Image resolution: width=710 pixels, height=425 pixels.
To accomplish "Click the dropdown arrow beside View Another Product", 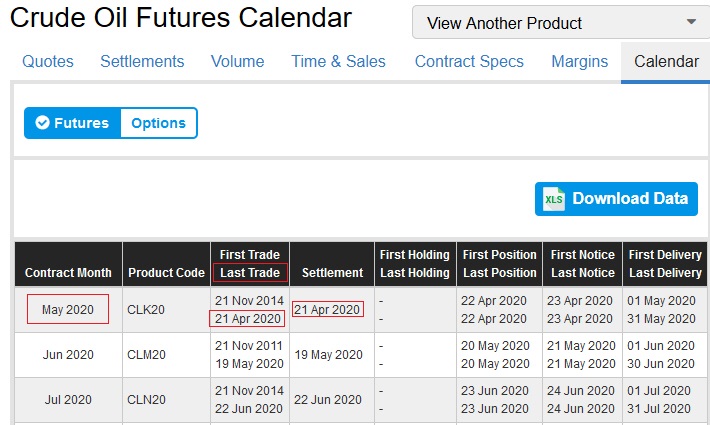I will [691, 22].
